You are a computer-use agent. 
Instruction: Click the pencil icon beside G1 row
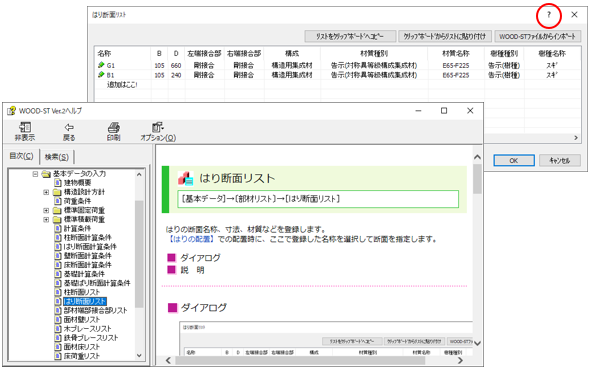(101, 65)
